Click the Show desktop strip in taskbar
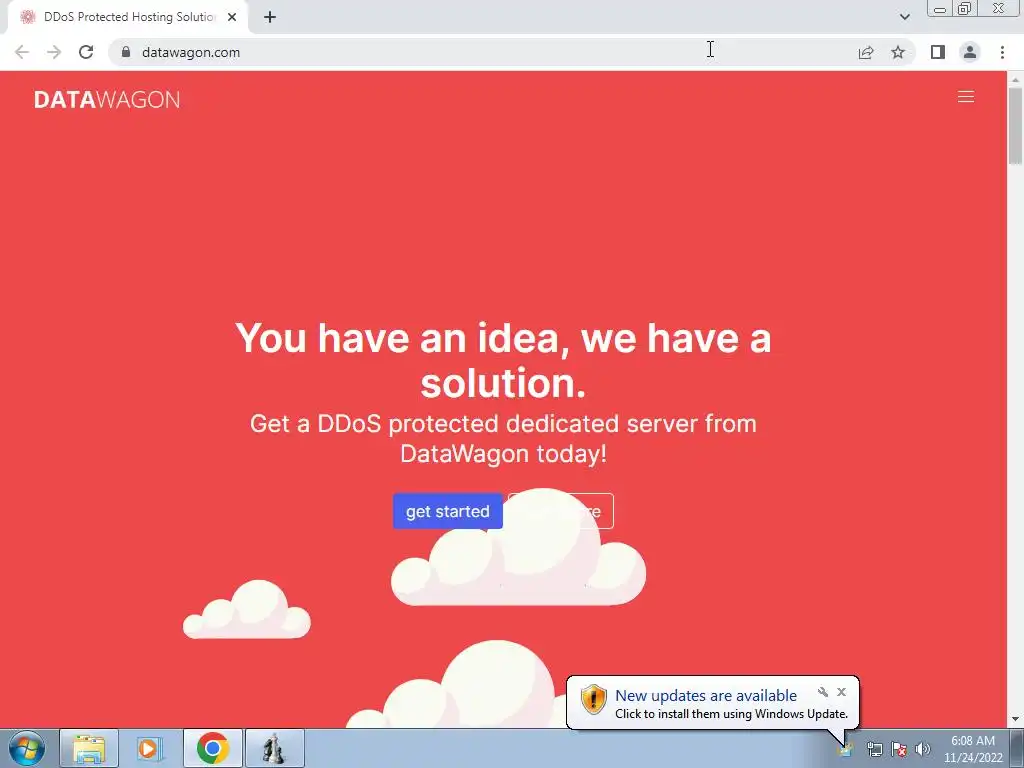1024x768 pixels. 1017,749
